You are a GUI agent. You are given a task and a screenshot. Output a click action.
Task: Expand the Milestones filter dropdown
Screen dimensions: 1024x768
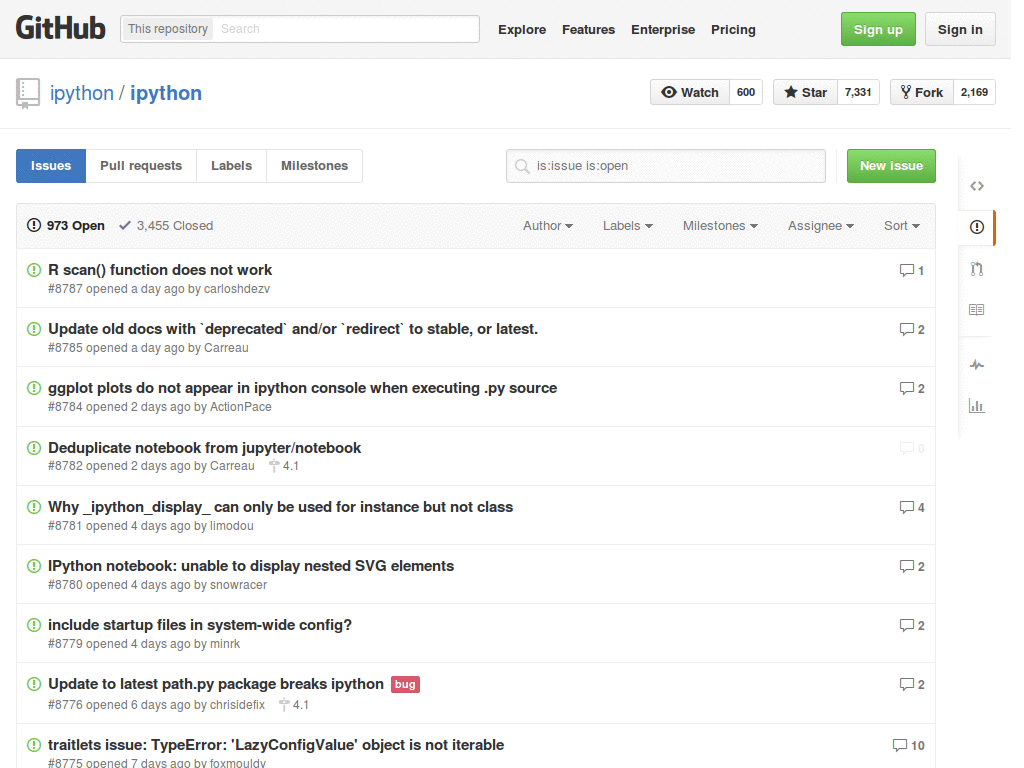[720, 225]
